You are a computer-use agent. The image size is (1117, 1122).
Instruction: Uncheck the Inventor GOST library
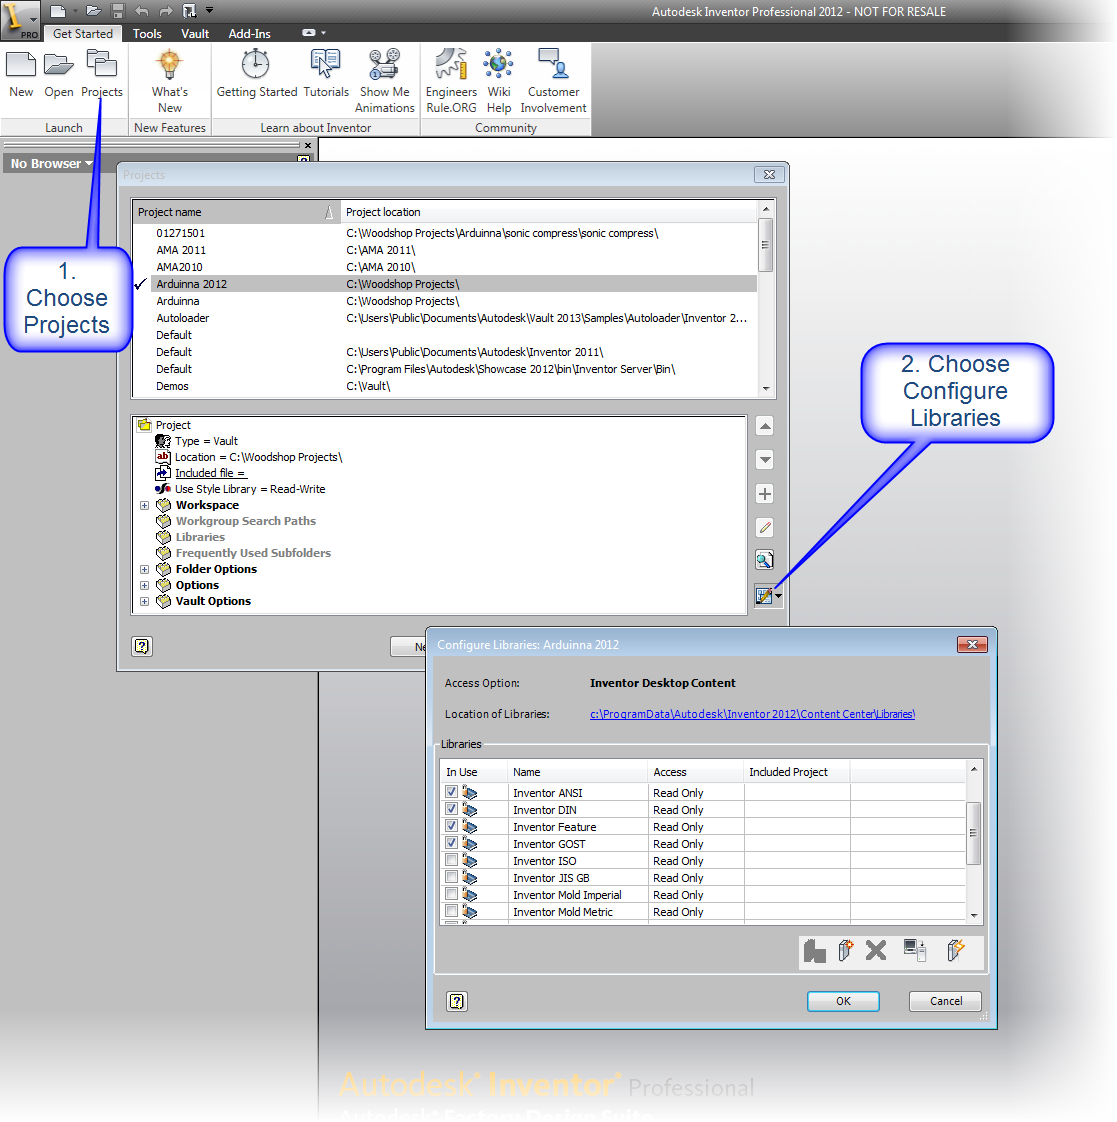[x=451, y=843]
